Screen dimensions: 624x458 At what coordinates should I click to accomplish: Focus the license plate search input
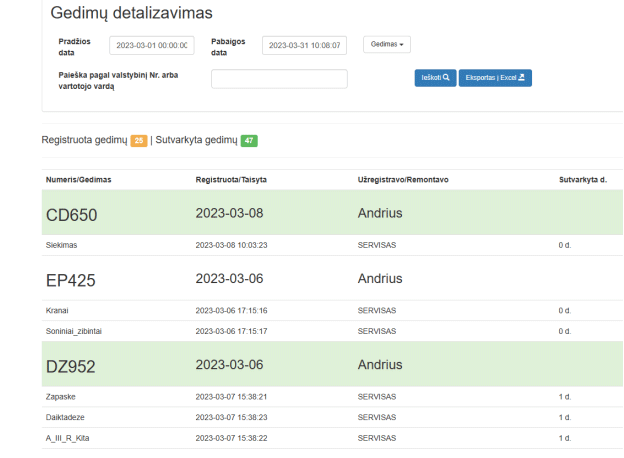pos(279,79)
